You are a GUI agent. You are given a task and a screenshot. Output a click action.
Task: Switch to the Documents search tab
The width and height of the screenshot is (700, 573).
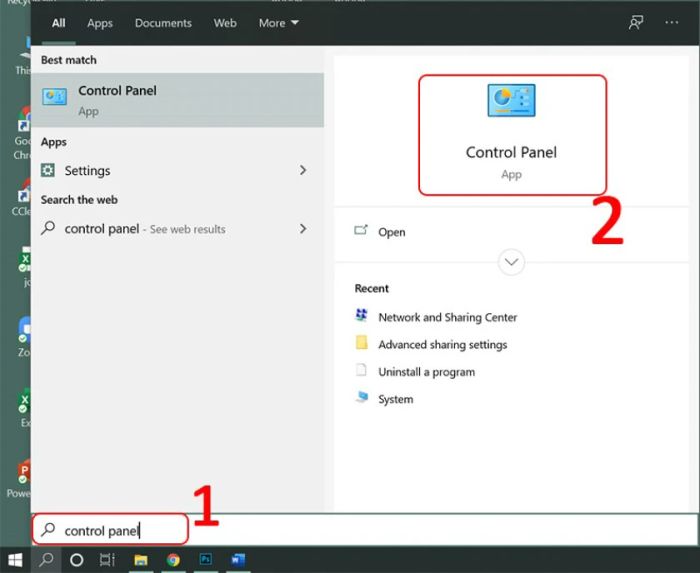[x=163, y=23]
